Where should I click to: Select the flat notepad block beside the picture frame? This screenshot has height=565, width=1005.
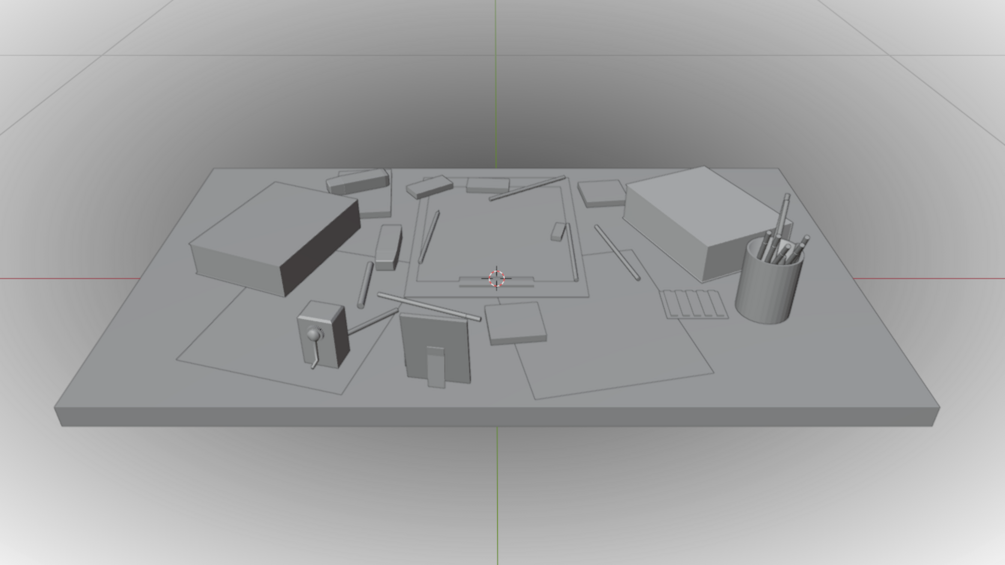pos(515,323)
